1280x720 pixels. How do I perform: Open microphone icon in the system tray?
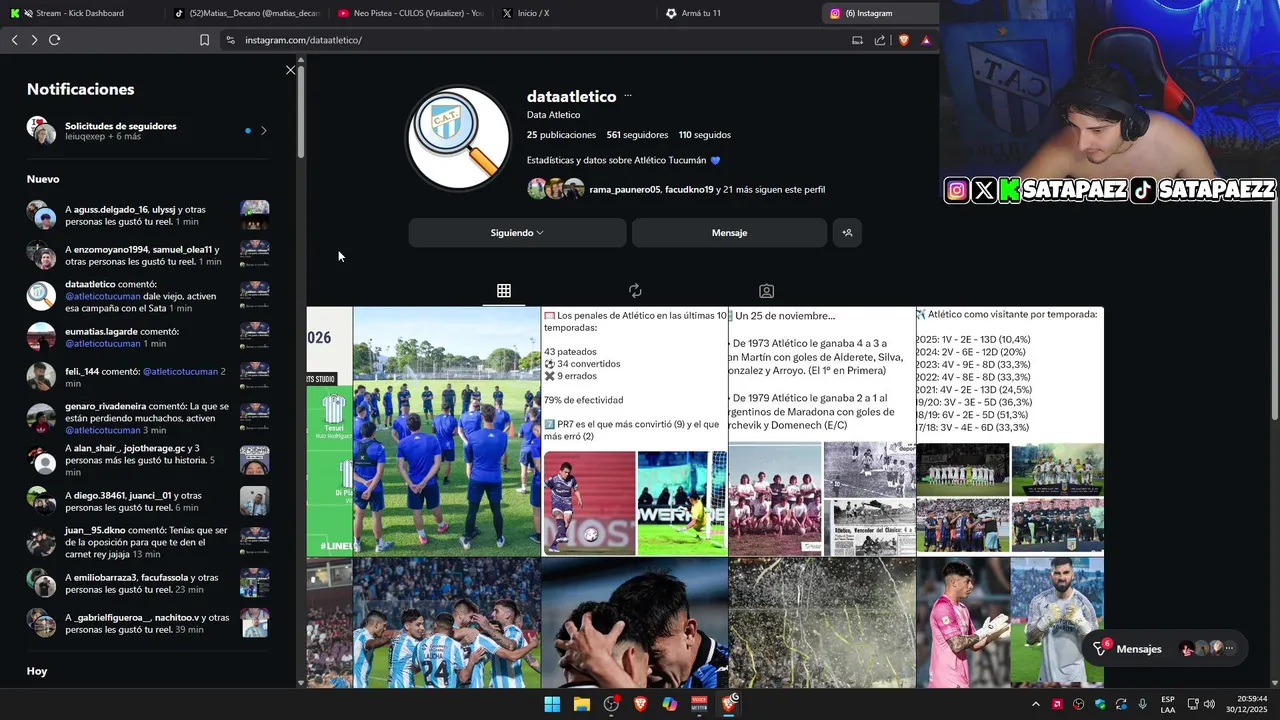(1142, 704)
